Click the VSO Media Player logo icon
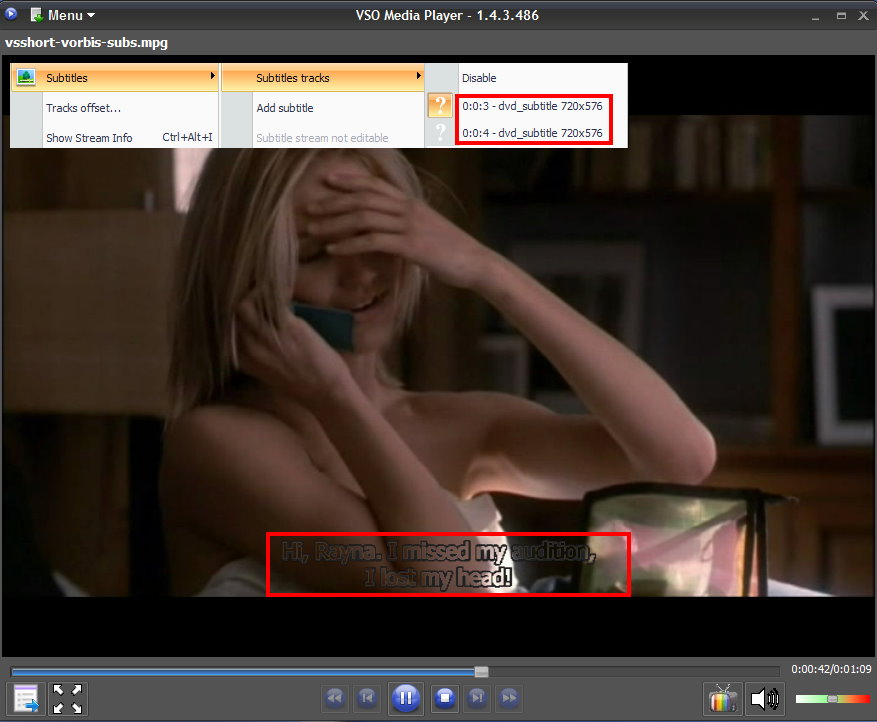877x722 pixels. pos(11,14)
